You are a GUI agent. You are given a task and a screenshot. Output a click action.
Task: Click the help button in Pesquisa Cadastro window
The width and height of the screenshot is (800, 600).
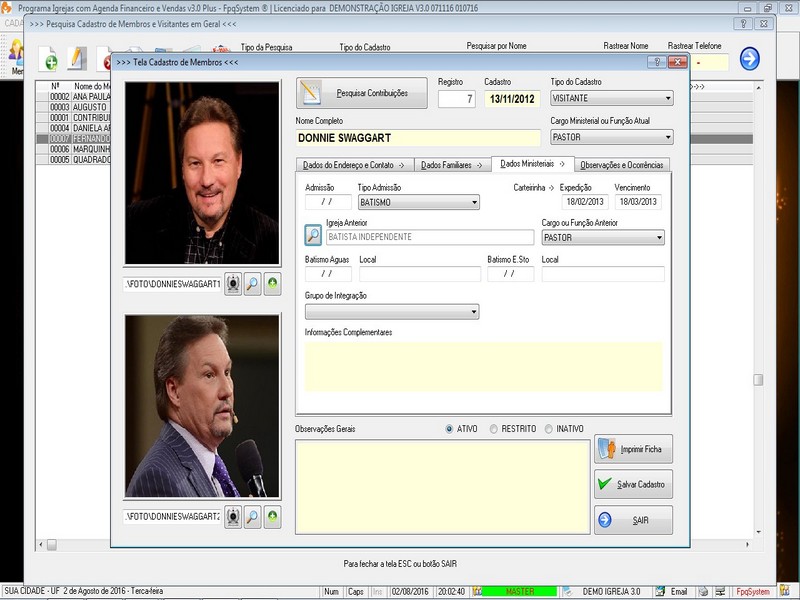click(x=743, y=23)
